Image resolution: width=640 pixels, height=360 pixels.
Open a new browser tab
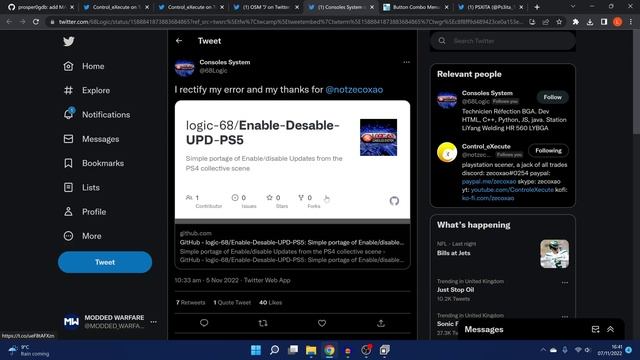[x=537, y=7]
